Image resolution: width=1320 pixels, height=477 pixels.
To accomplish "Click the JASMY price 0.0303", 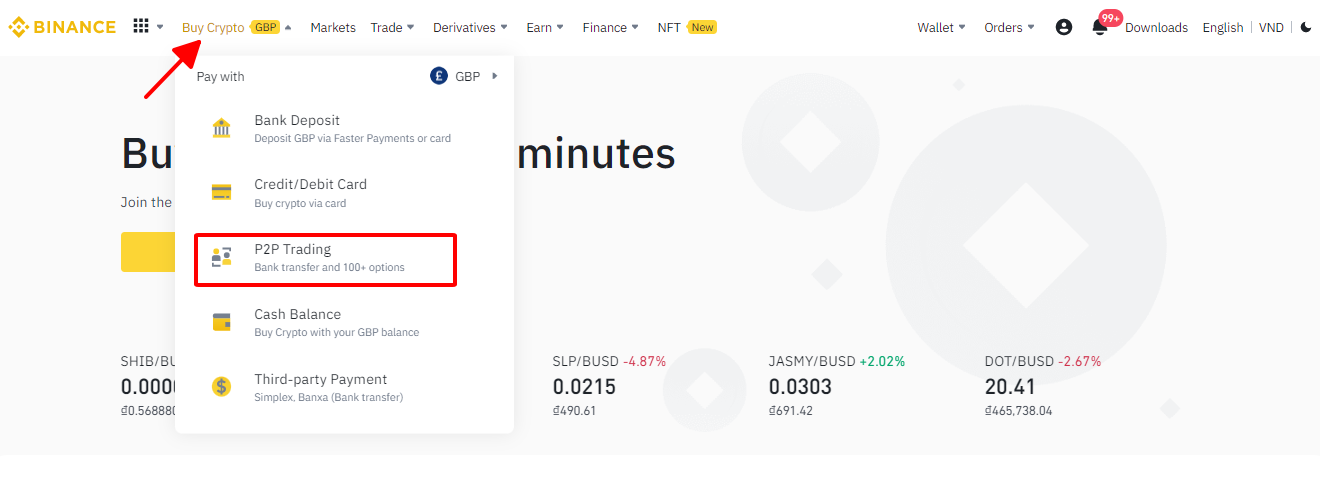I will coord(800,387).
